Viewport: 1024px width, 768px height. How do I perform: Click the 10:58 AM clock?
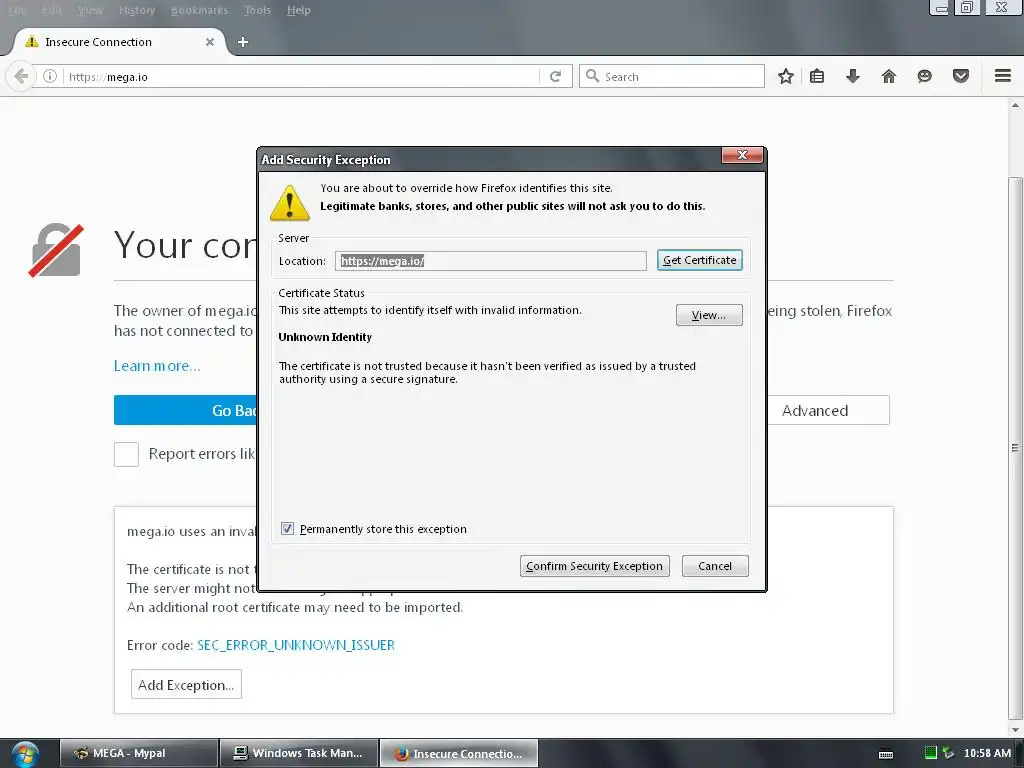click(987, 753)
